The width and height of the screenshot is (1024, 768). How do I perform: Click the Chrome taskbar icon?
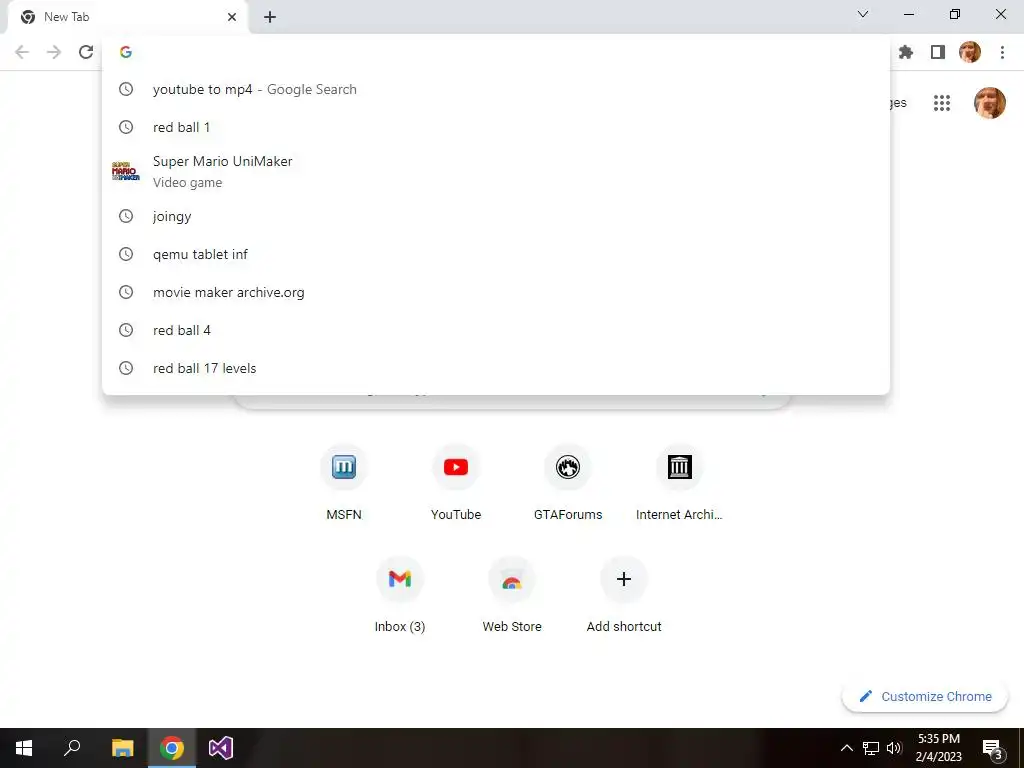pos(172,748)
